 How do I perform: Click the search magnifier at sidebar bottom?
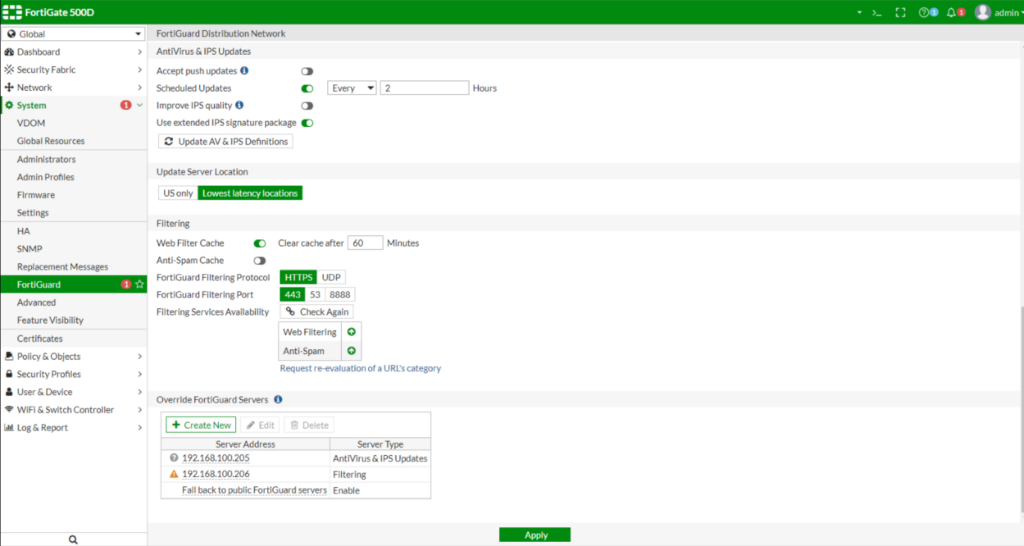tap(73, 539)
